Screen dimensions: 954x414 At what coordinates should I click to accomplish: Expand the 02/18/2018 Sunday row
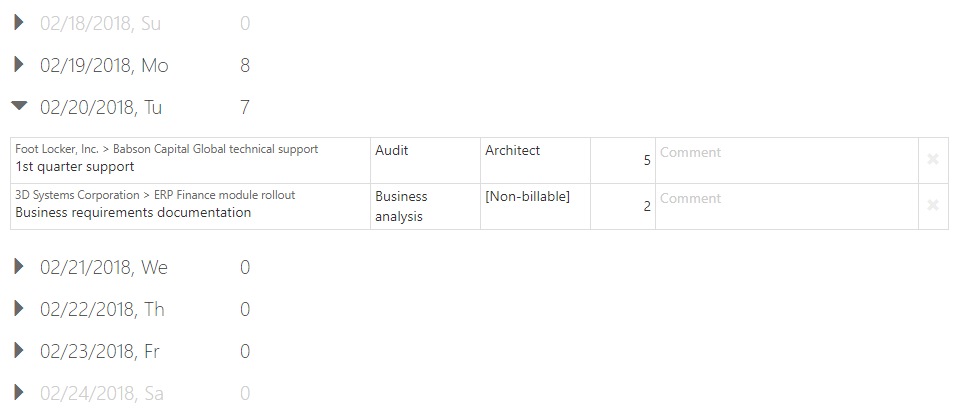click(18, 22)
